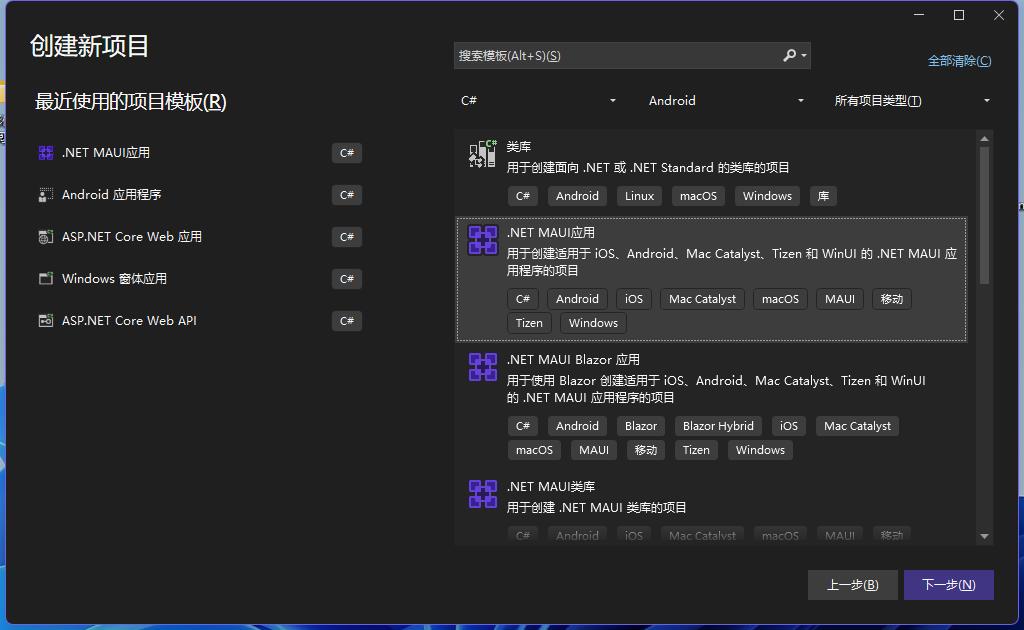This screenshot has height=630, width=1024.
Task: Open the search options arrow beside magnifier
Action: pos(804,55)
